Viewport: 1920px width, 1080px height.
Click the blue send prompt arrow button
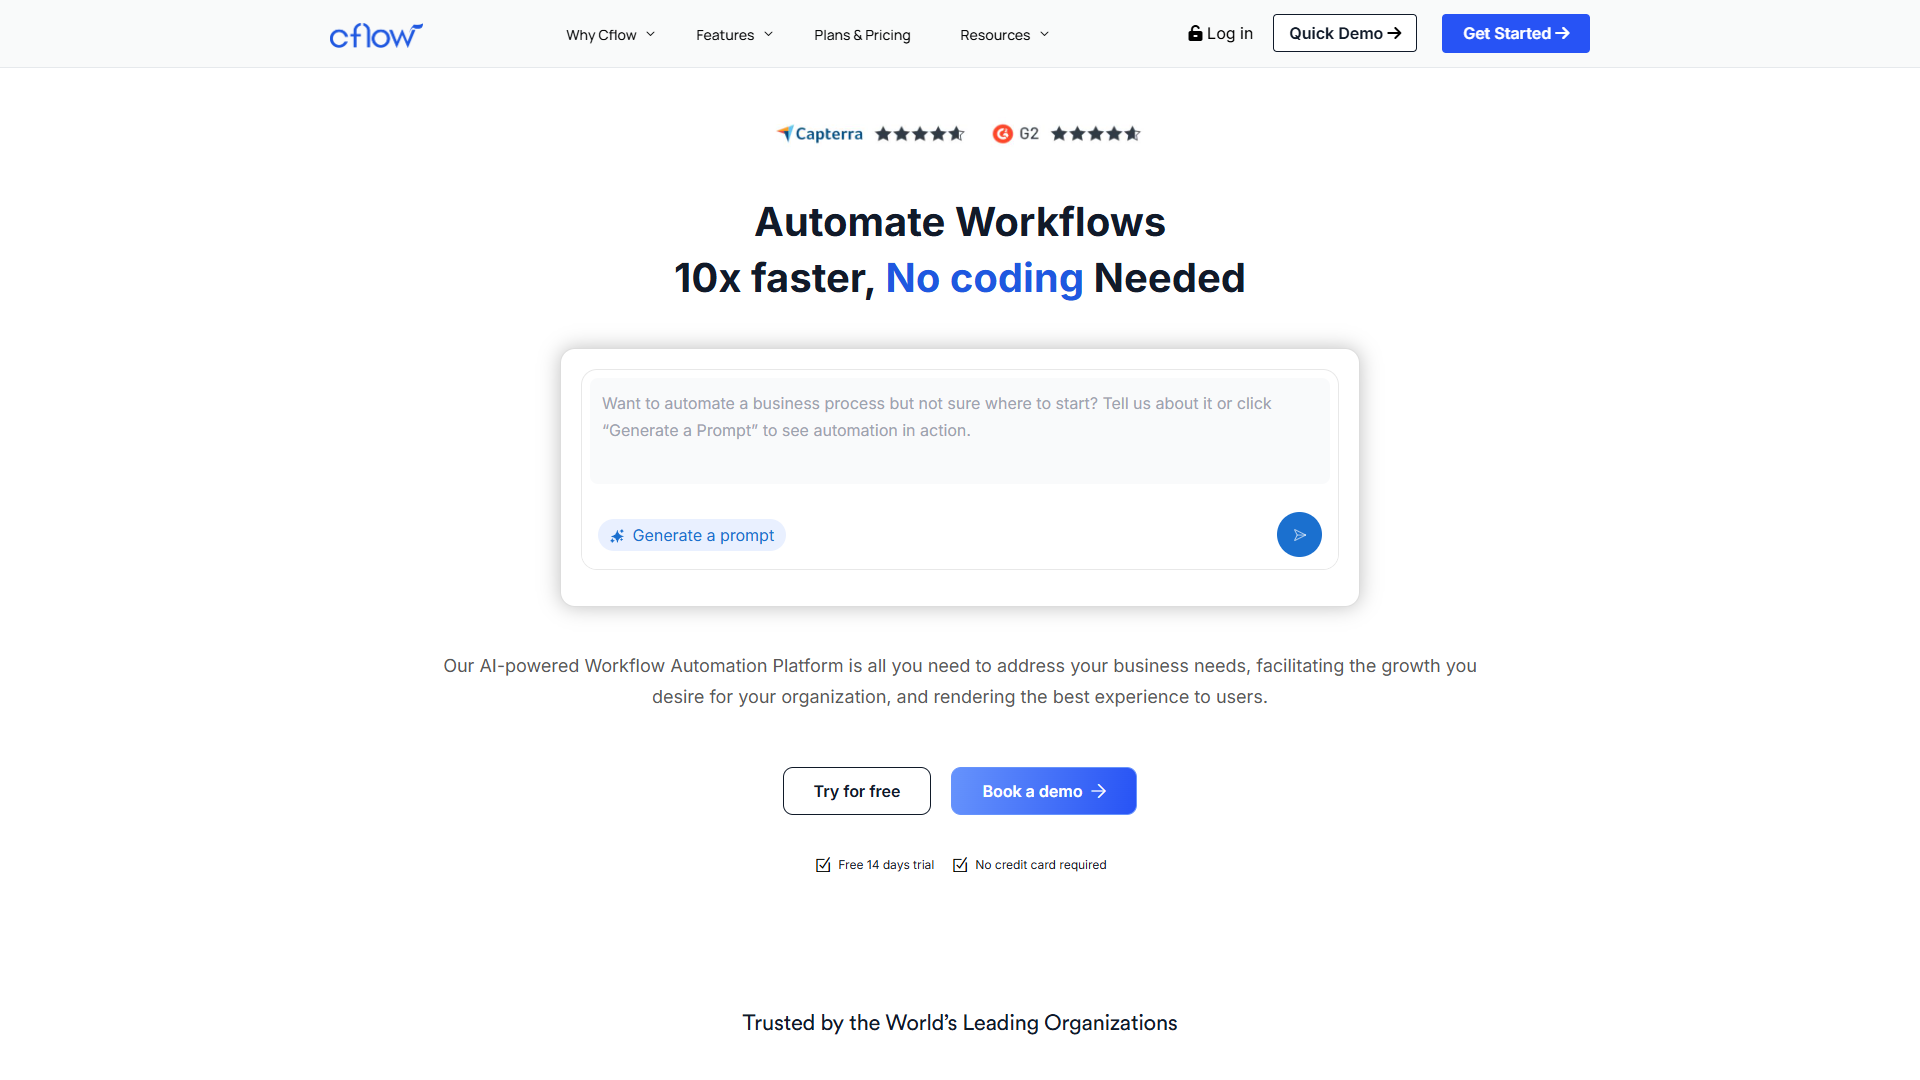click(1298, 534)
